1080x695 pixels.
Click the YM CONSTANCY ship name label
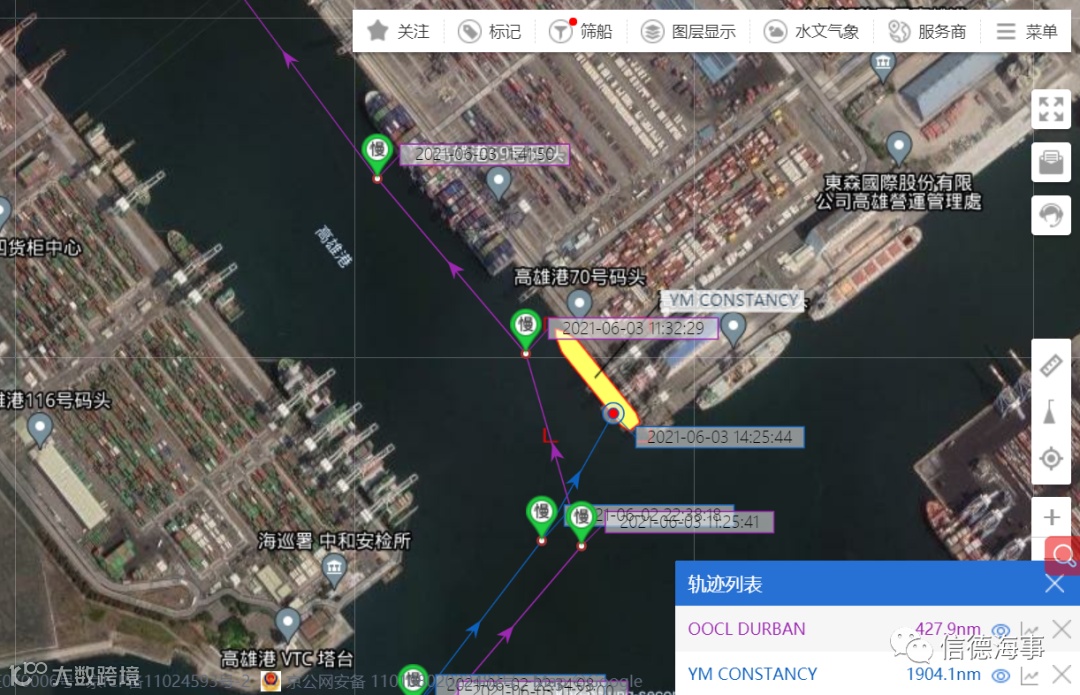coord(733,300)
